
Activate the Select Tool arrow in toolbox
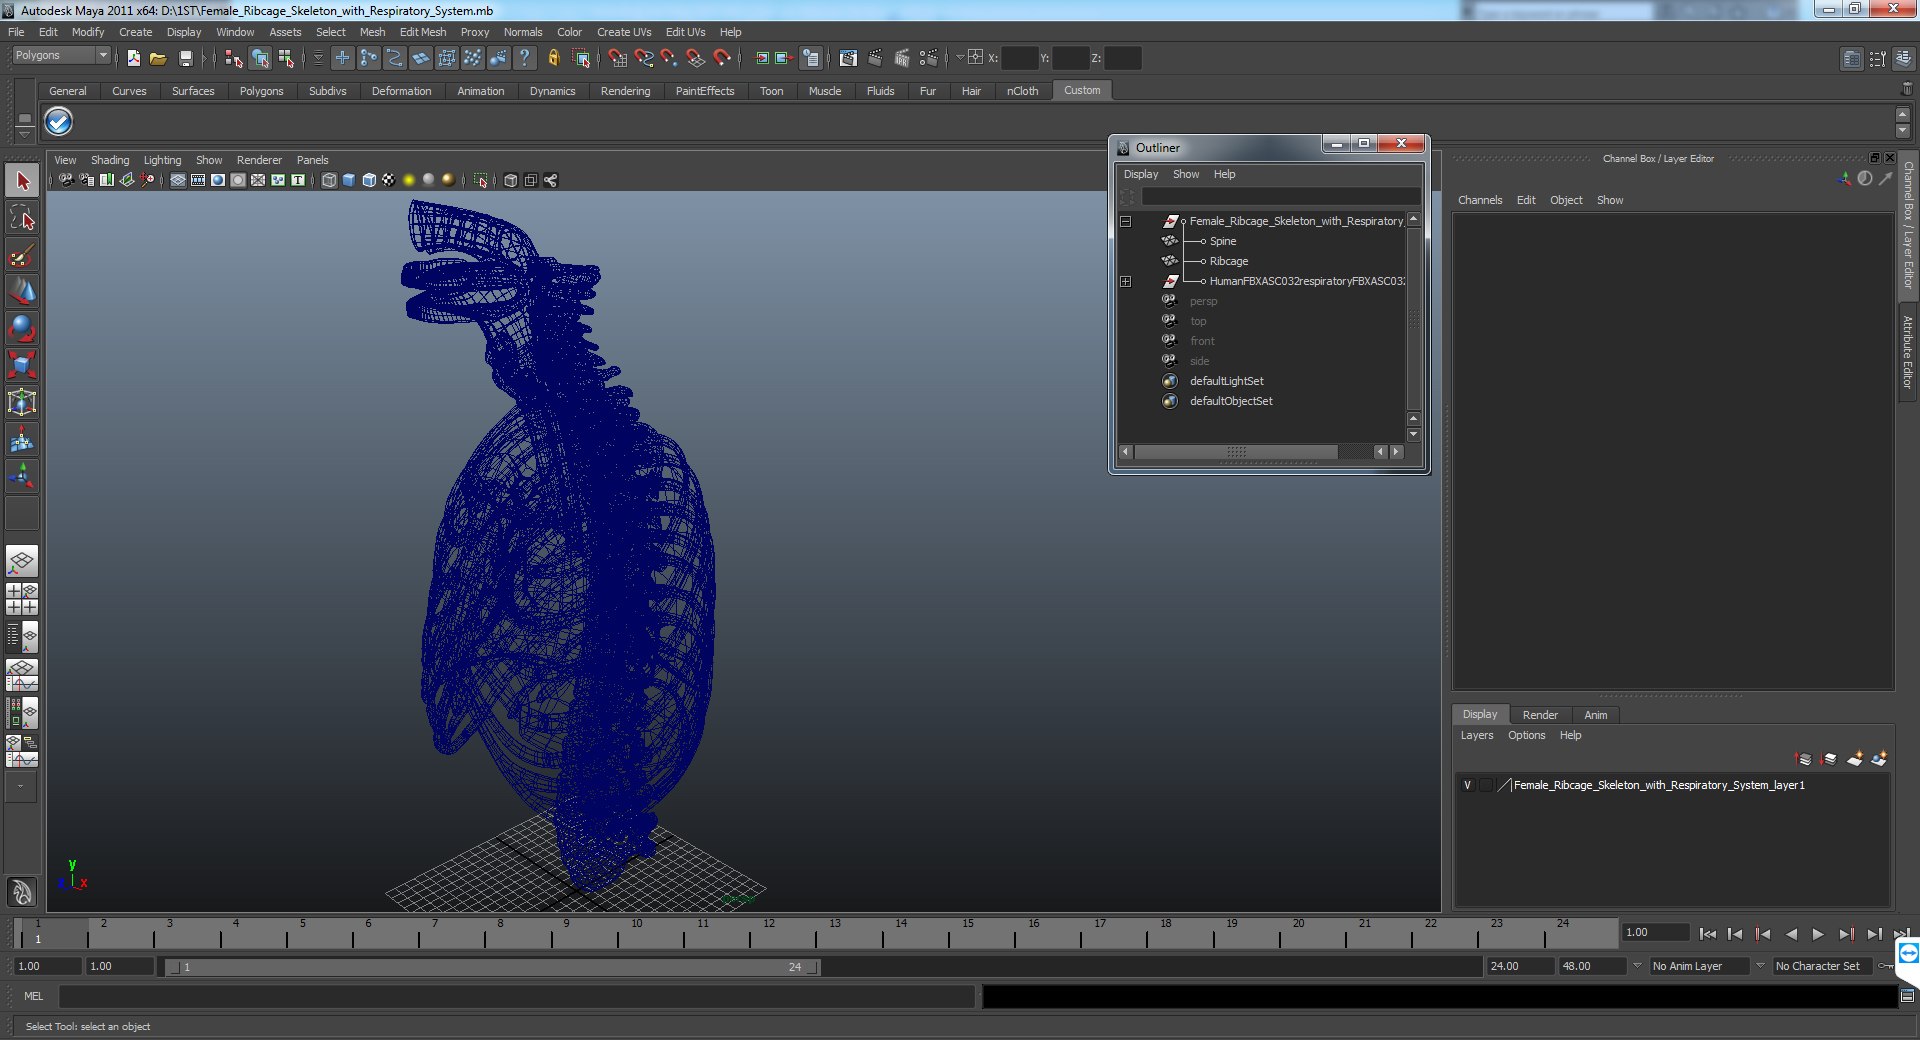pos(22,181)
